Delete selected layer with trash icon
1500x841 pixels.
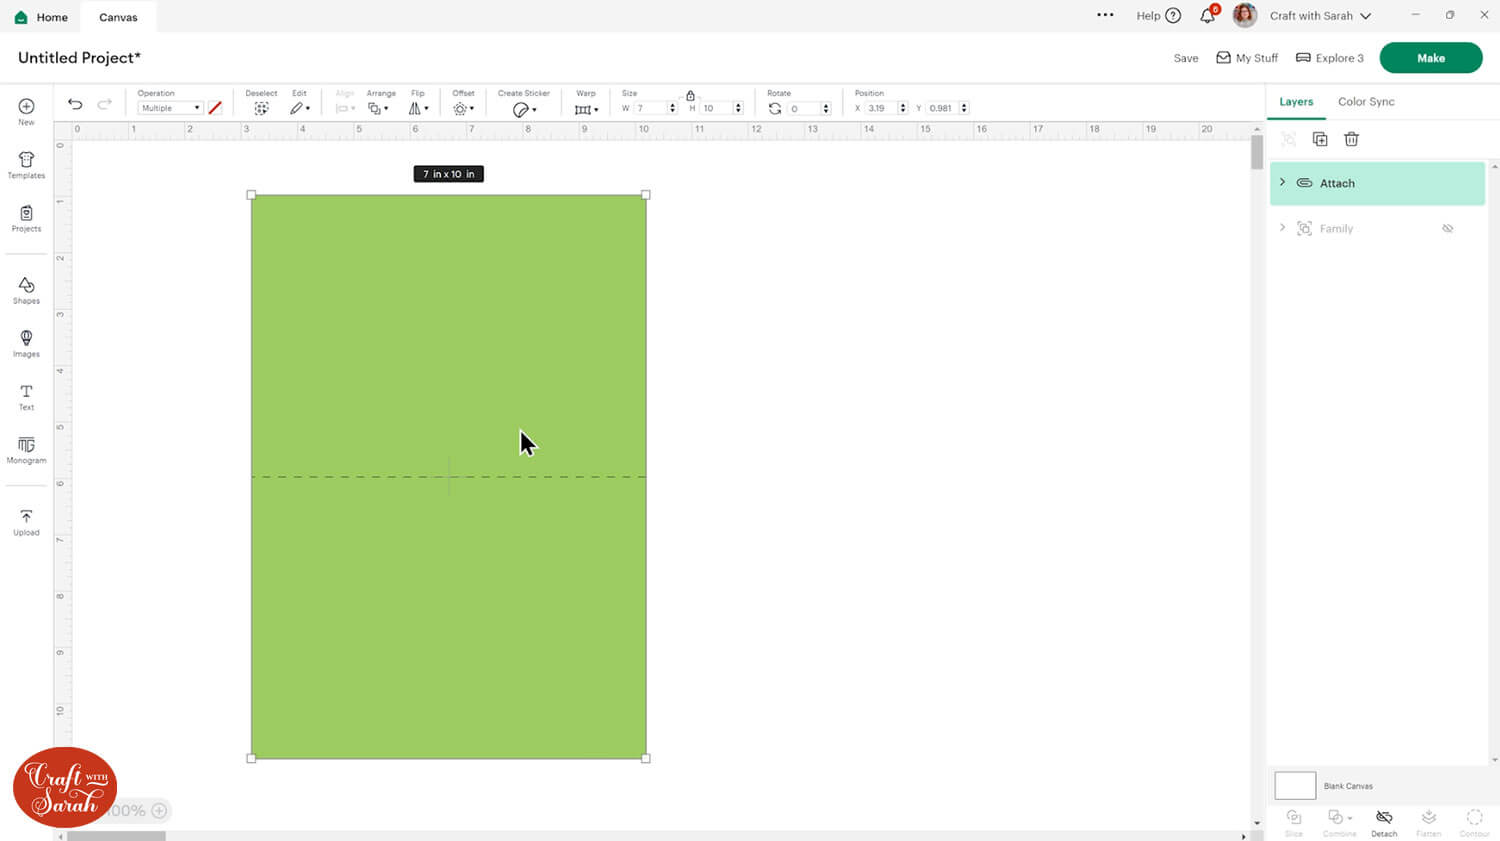(x=1351, y=140)
